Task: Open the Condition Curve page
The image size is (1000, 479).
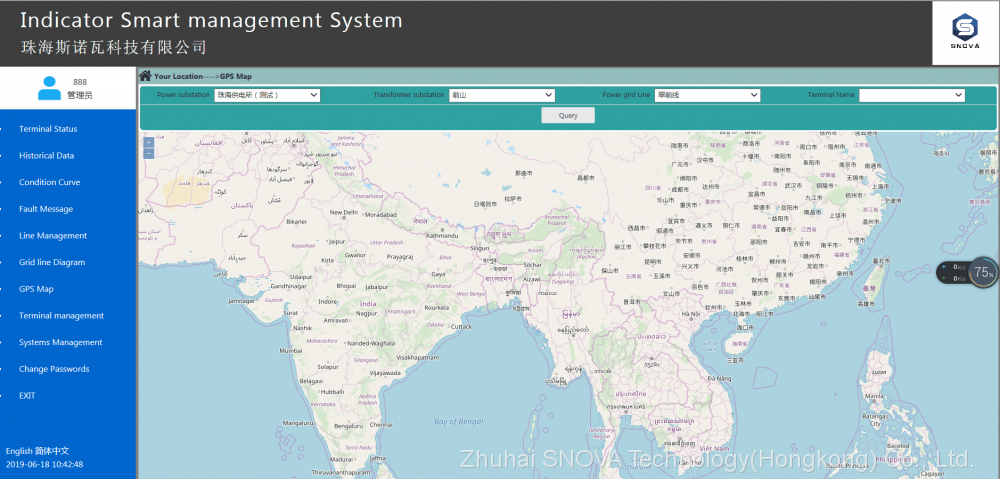Action: point(49,182)
